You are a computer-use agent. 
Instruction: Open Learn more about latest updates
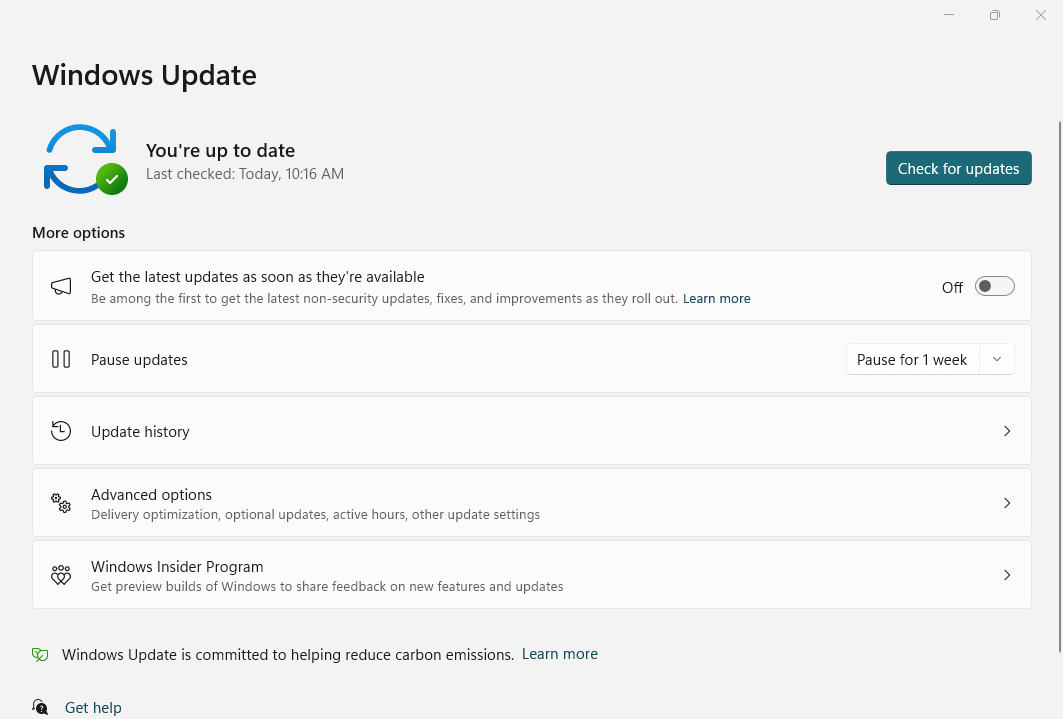tap(717, 299)
